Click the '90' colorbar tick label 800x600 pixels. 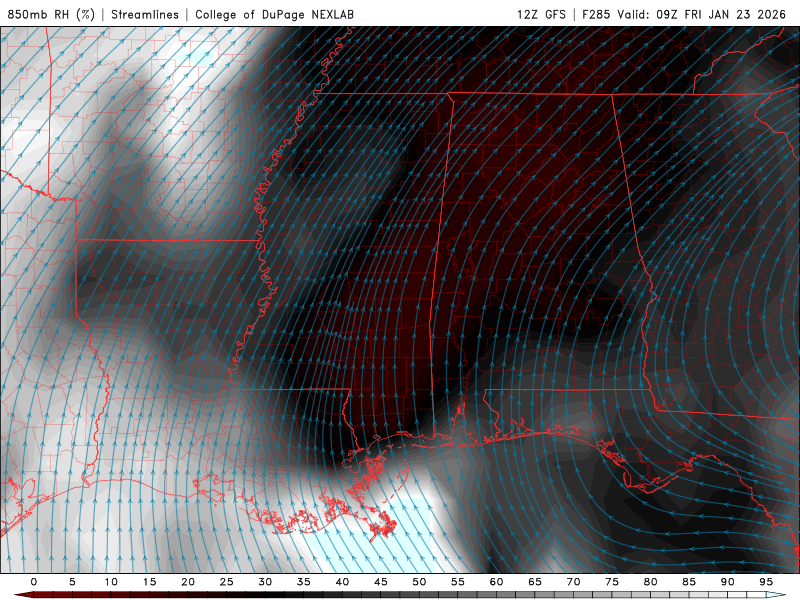tap(728, 582)
